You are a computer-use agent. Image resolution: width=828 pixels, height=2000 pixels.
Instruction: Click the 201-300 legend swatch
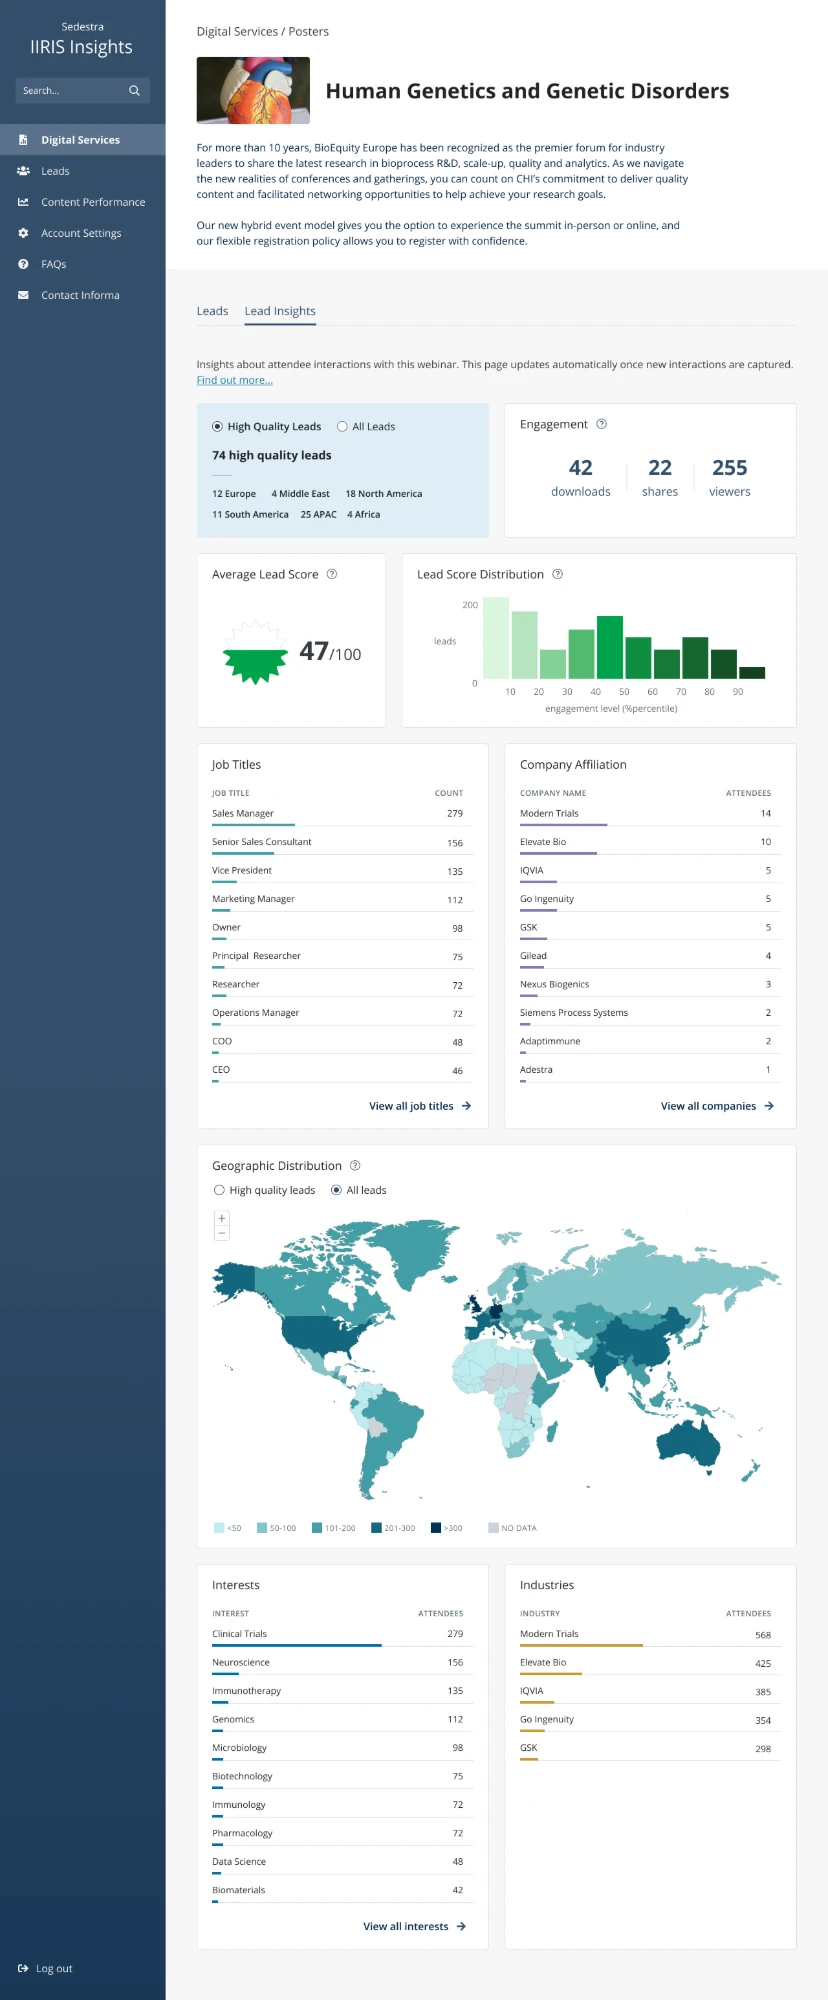(x=376, y=1528)
